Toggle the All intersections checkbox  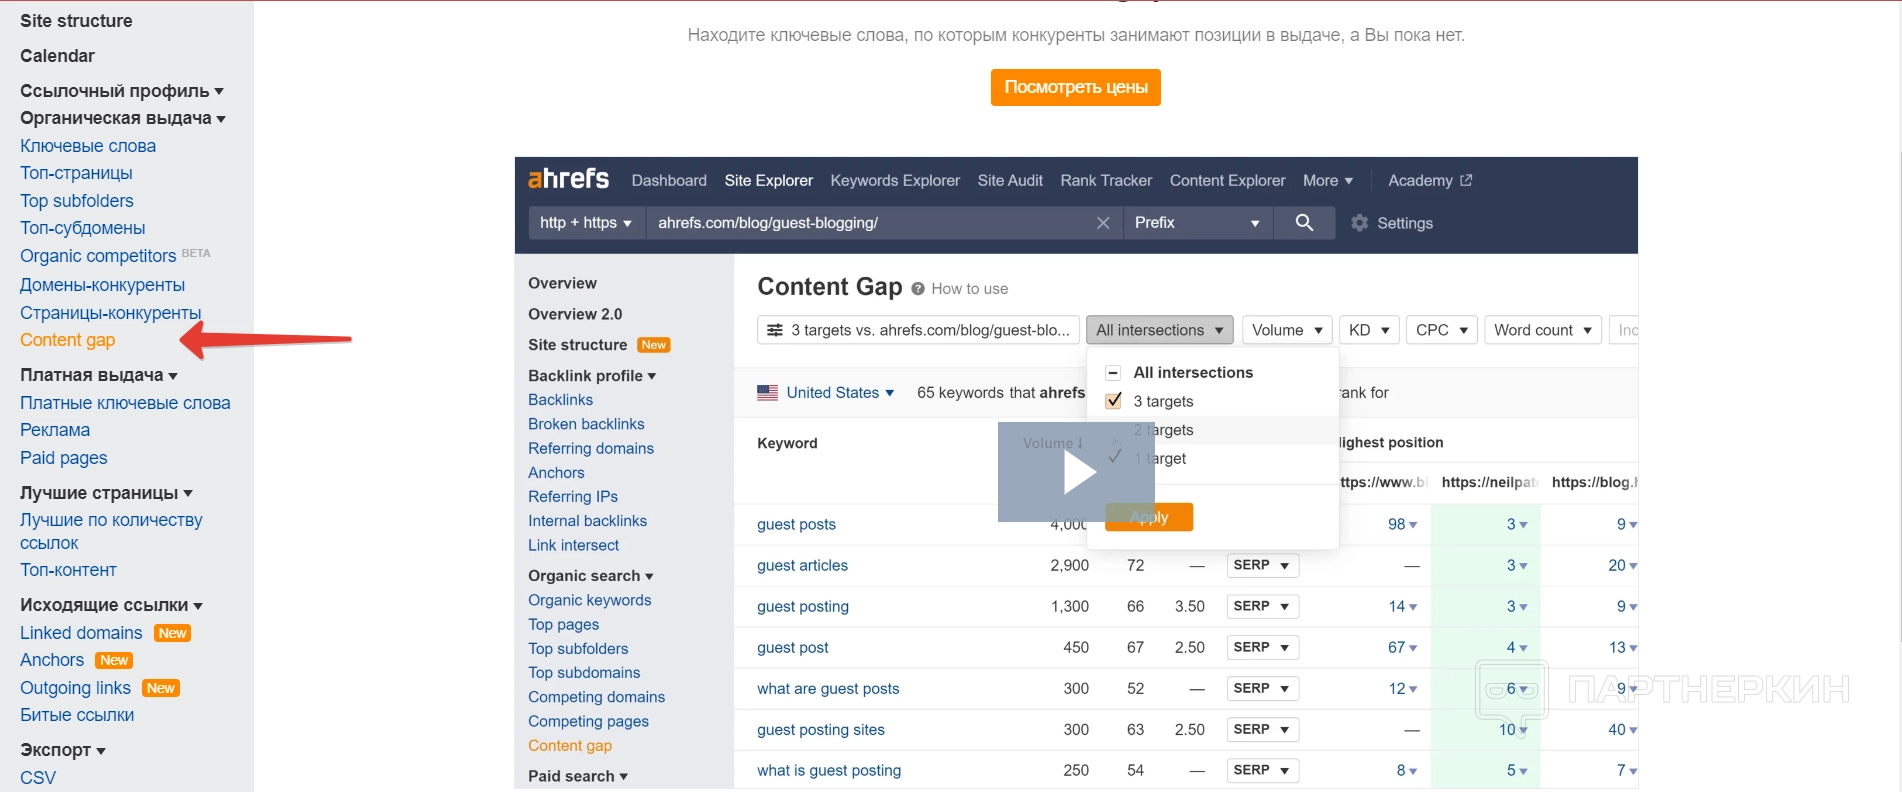coord(1113,373)
